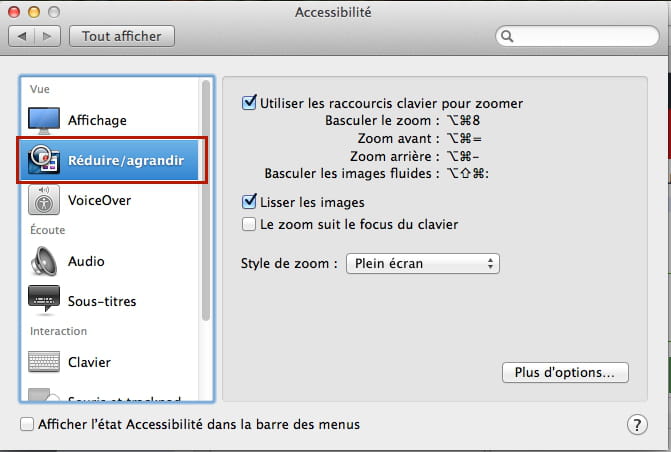Go forward with the right arrow button
Screen dimensions: 671x452
click(47, 36)
